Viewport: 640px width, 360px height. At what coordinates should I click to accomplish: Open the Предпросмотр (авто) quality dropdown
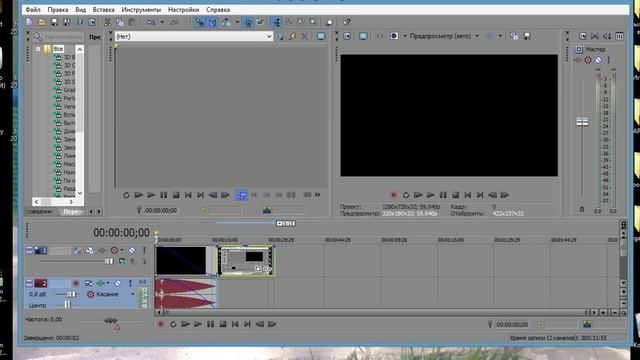click(x=477, y=36)
